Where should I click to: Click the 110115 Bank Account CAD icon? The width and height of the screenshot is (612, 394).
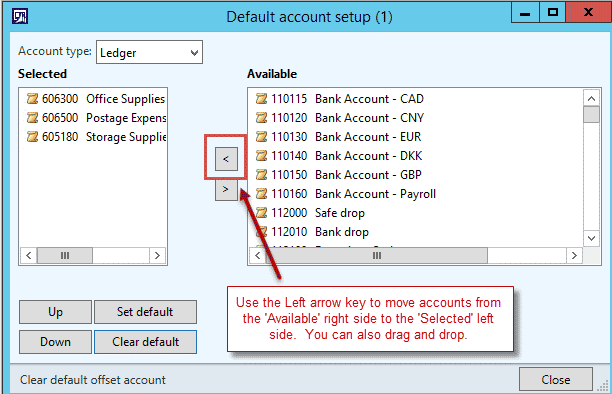pos(262,99)
